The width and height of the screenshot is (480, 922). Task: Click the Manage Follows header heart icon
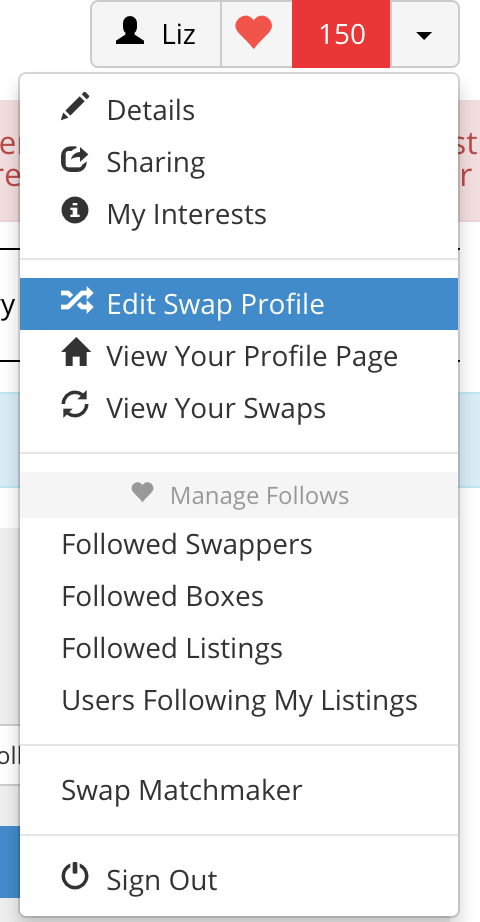click(142, 492)
